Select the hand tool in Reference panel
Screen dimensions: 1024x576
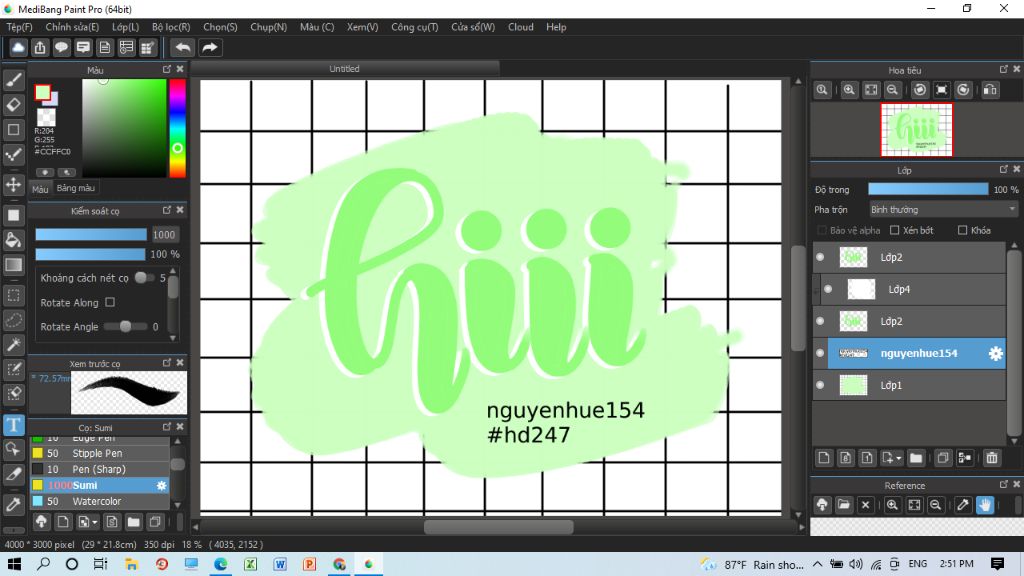985,505
